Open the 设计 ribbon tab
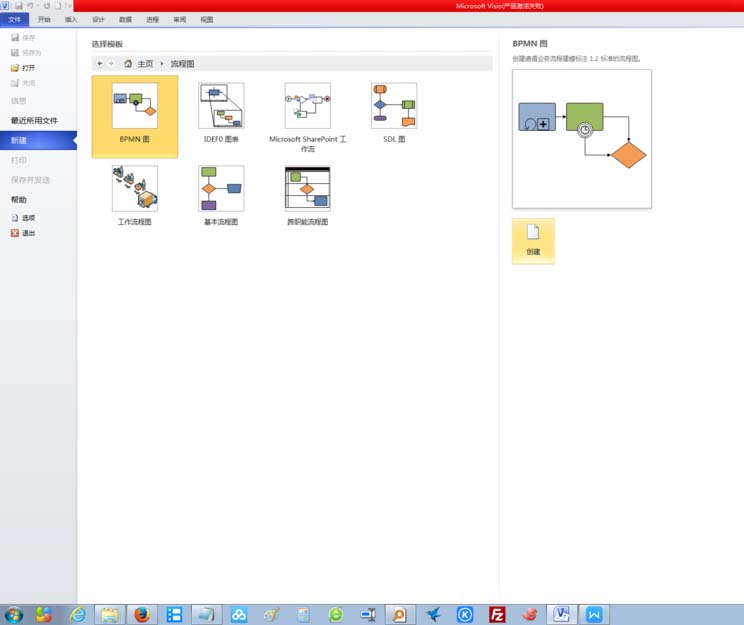744x625 pixels. [98, 19]
